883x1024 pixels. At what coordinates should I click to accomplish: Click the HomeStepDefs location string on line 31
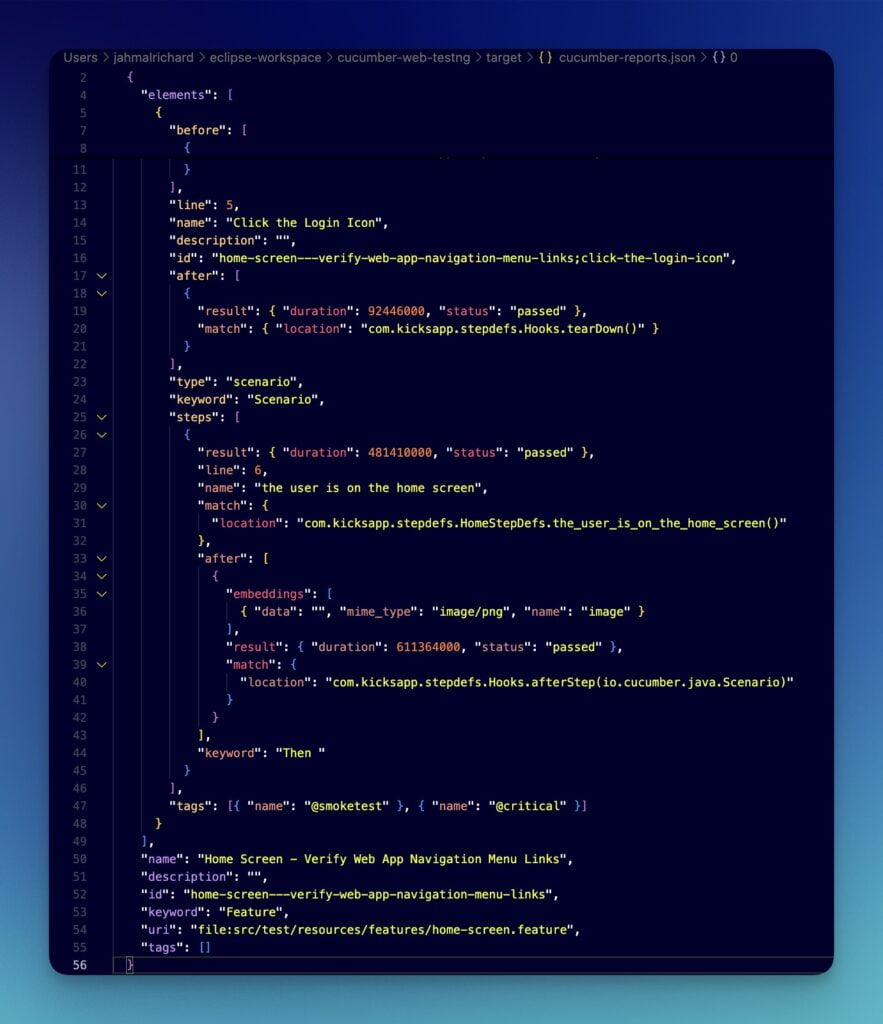[x=542, y=523]
